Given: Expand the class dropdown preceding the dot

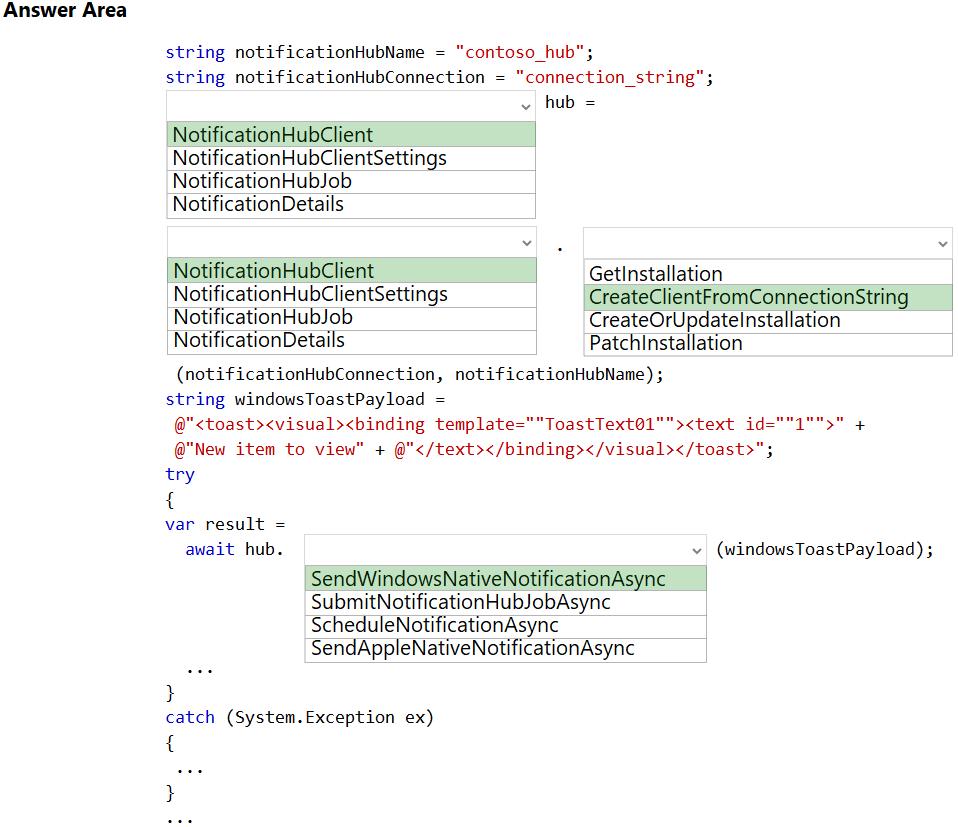Looking at the screenshot, I should [351, 242].
